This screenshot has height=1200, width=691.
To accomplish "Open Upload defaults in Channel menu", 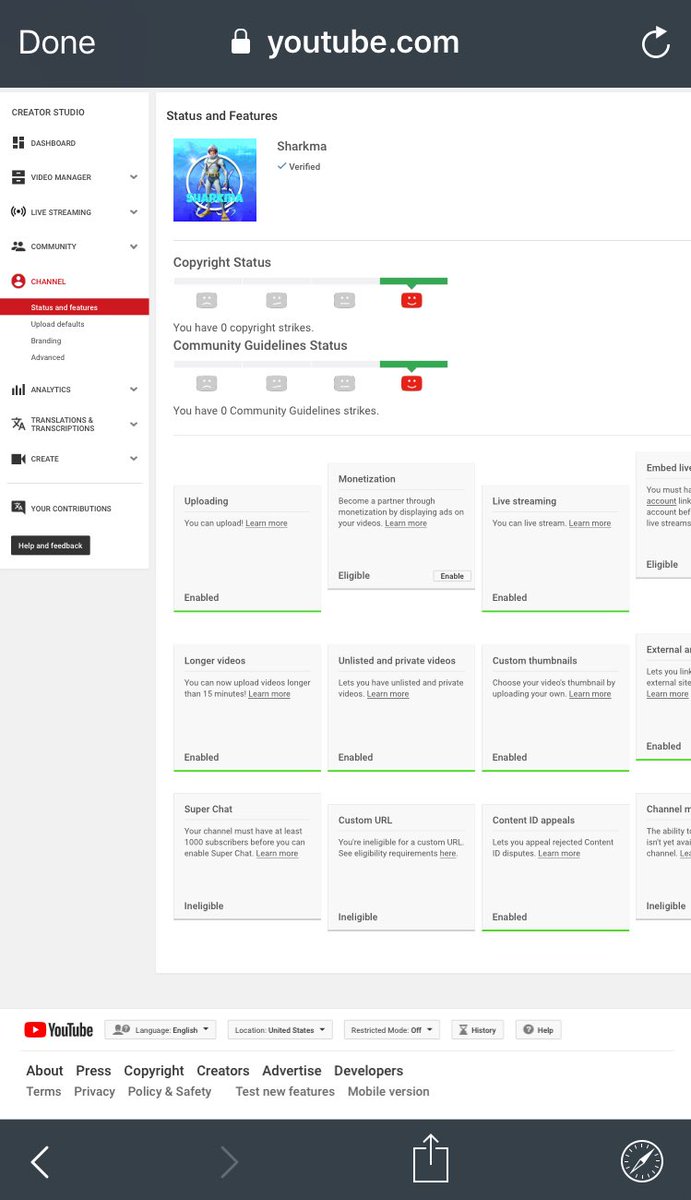I will (x=58, y=324).
